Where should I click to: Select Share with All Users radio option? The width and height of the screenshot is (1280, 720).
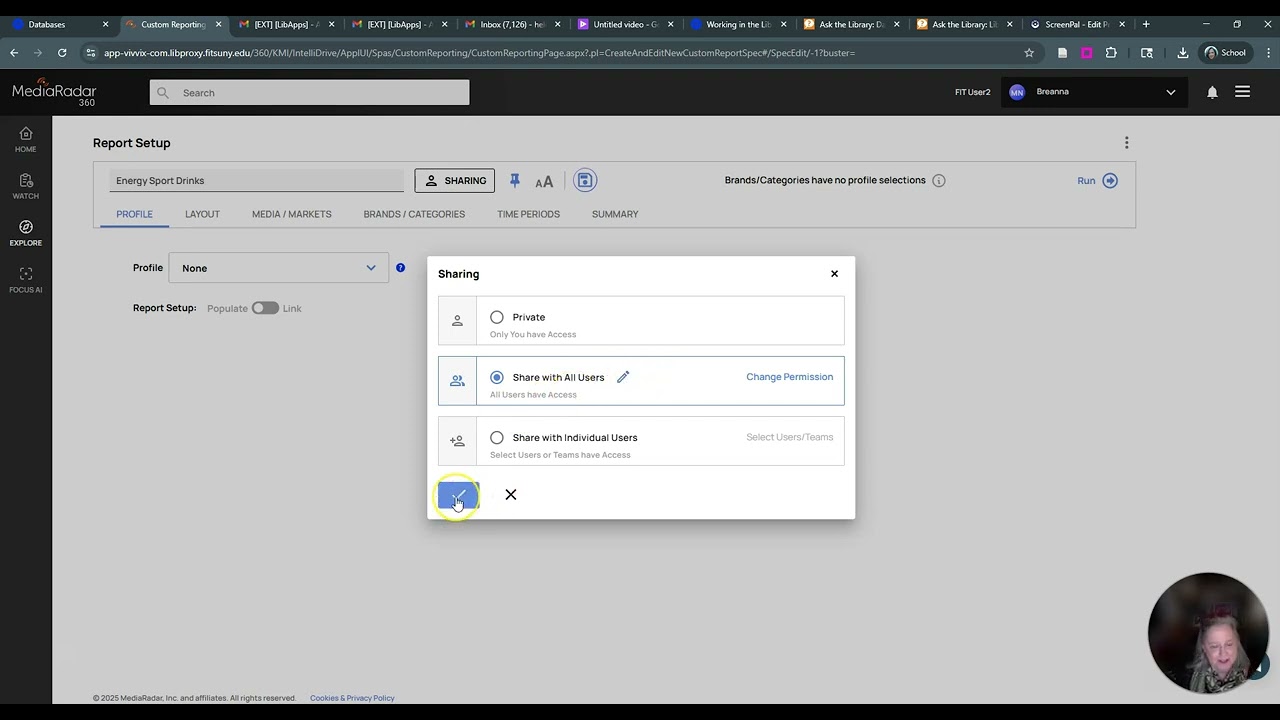pyautogui.click(x=497, y=377)
